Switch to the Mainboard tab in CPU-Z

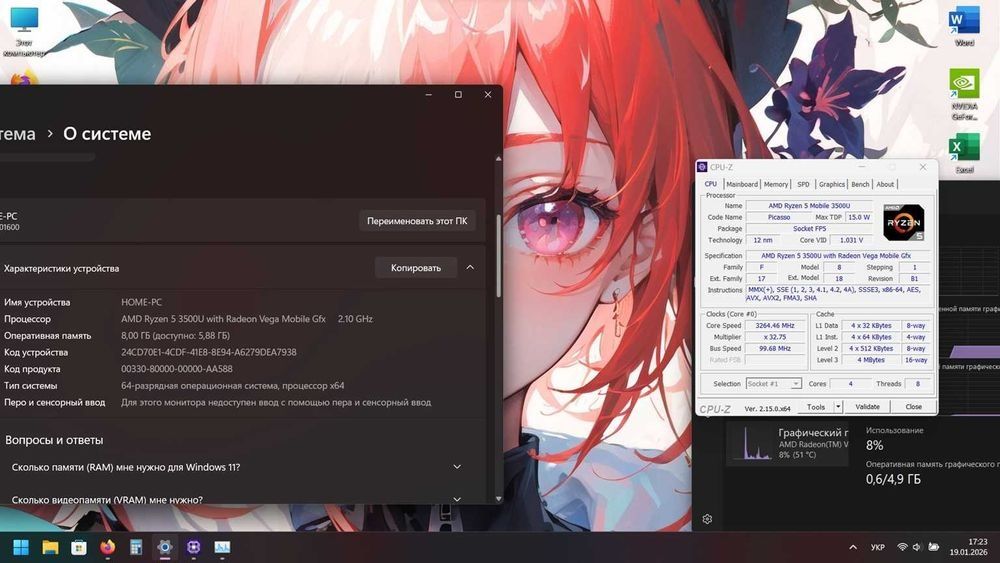click(742, 184)
